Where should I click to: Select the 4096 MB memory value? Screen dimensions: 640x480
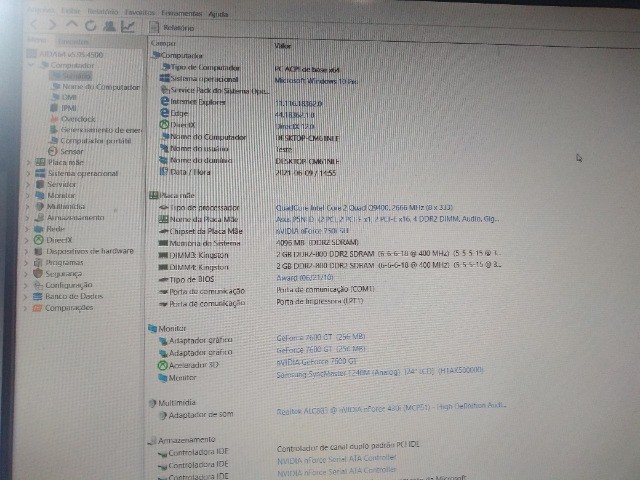tap(317, 242)
